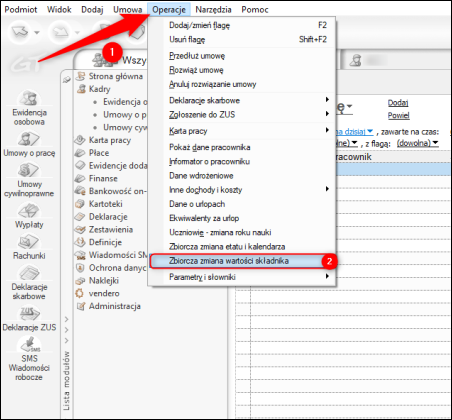Screen dimensions: 452x420
Task: Open the Dodaj menu
Action: pyautogui.click(x=92, y=10)
